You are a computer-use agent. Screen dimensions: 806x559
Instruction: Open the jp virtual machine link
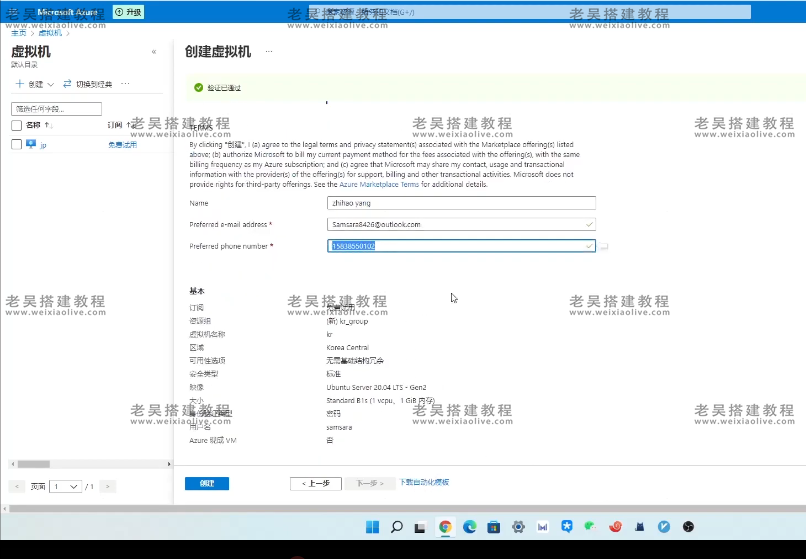[x=43, y=145]
